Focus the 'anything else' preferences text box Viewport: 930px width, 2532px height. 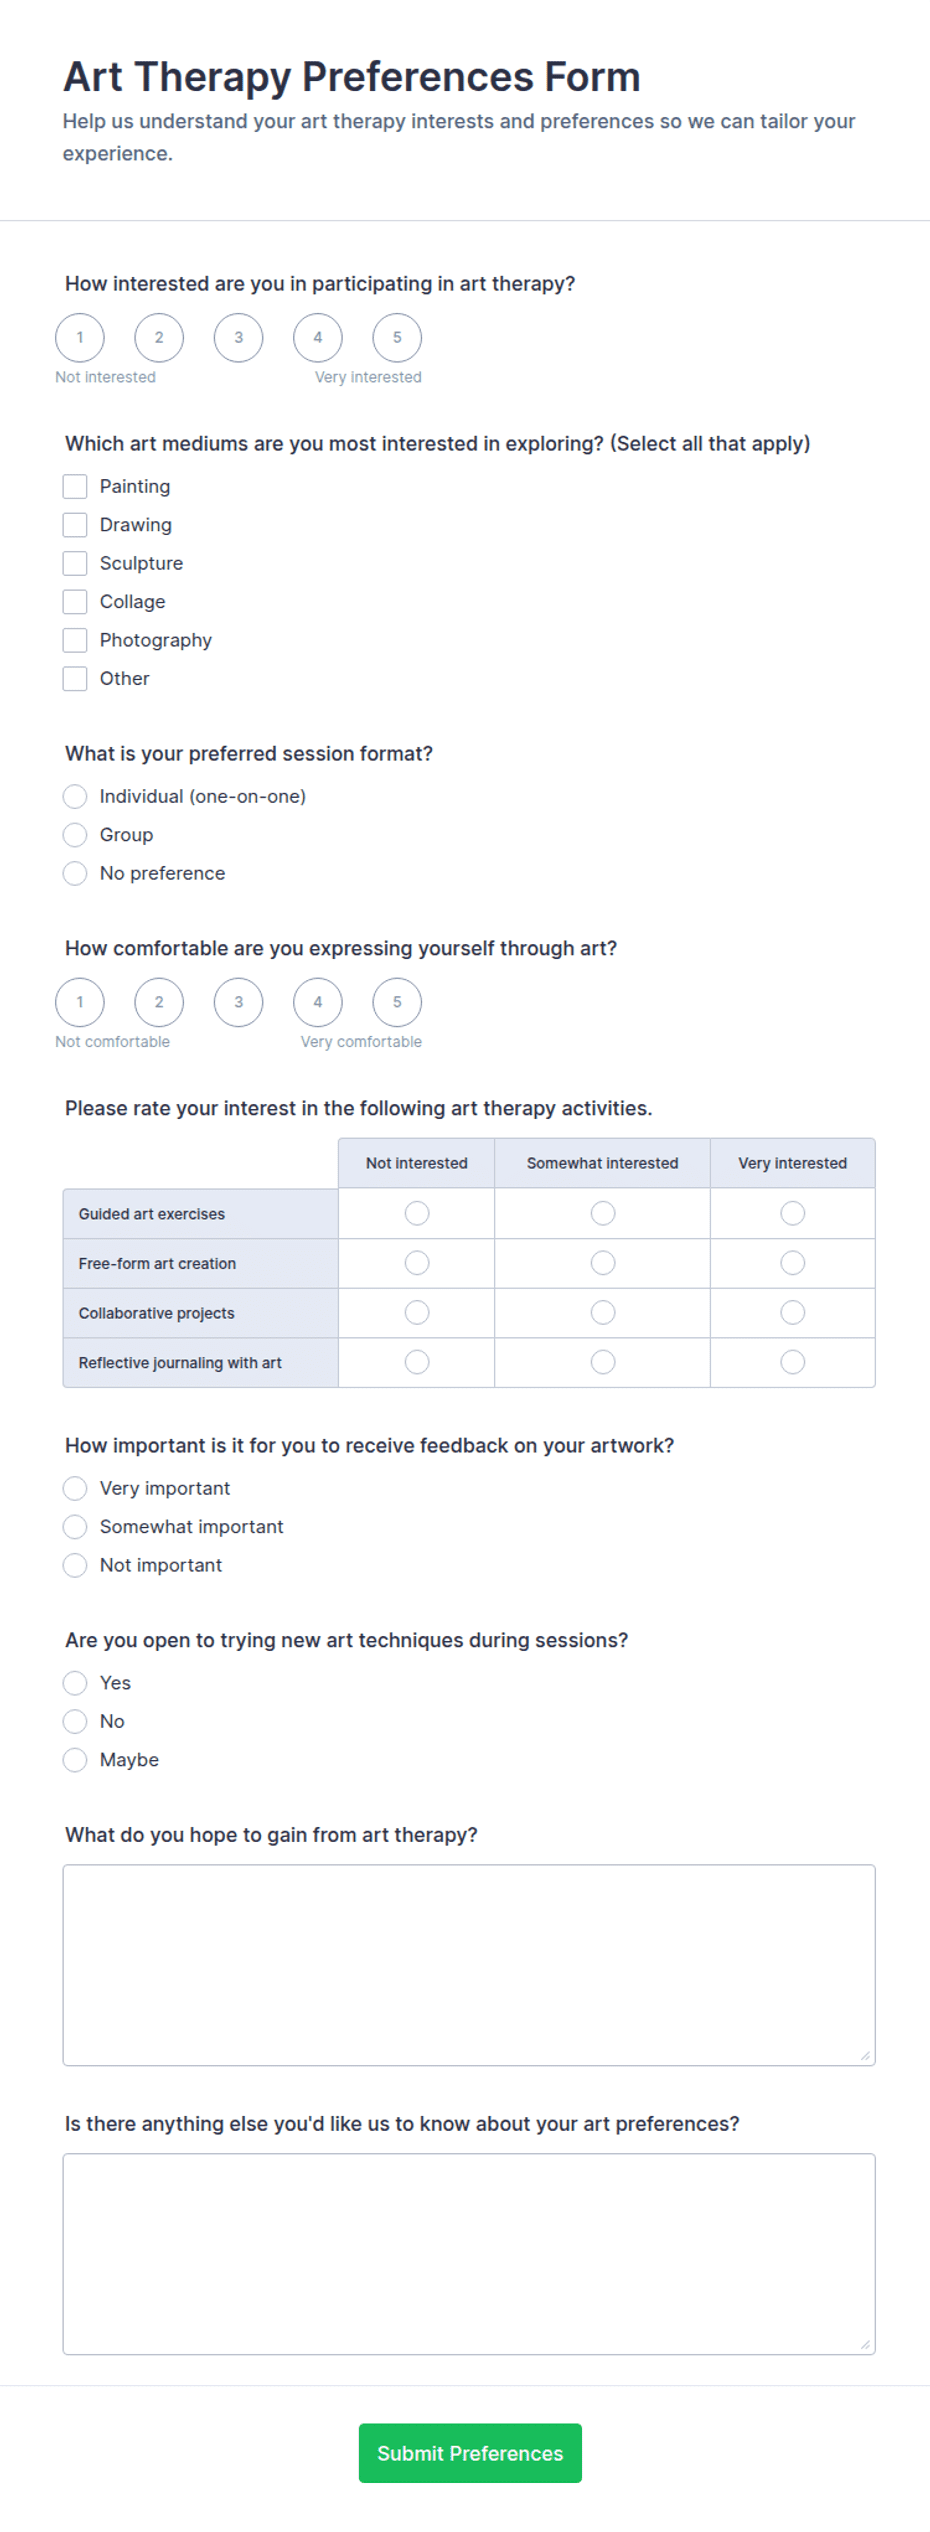click(469, 2254)
